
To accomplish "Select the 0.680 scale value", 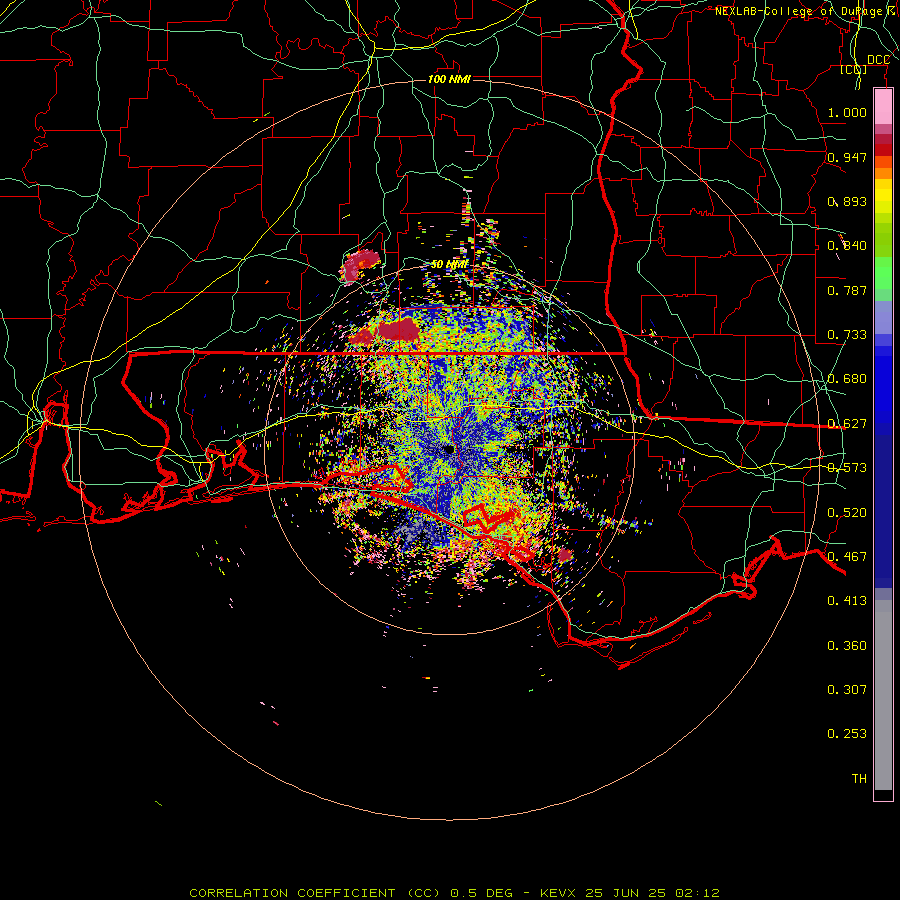I will pos(847,379).
